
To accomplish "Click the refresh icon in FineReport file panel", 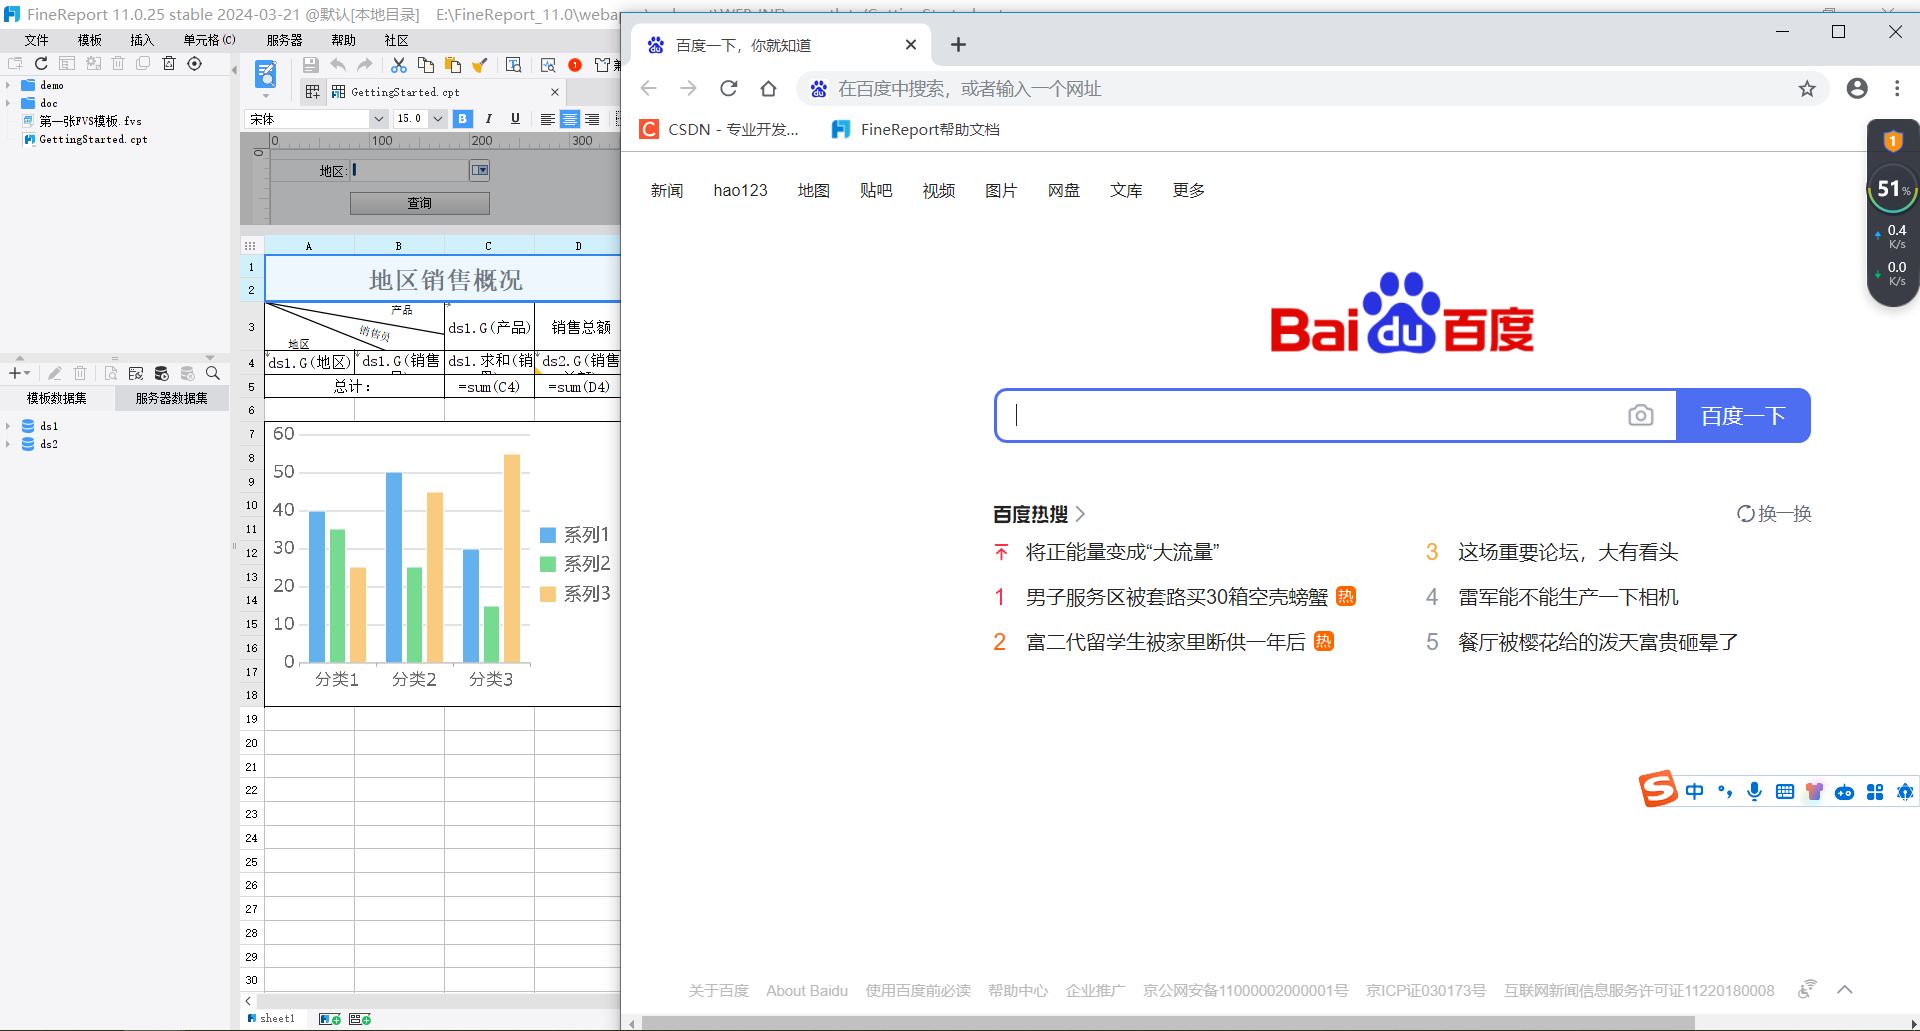I will tap(41, 63).
